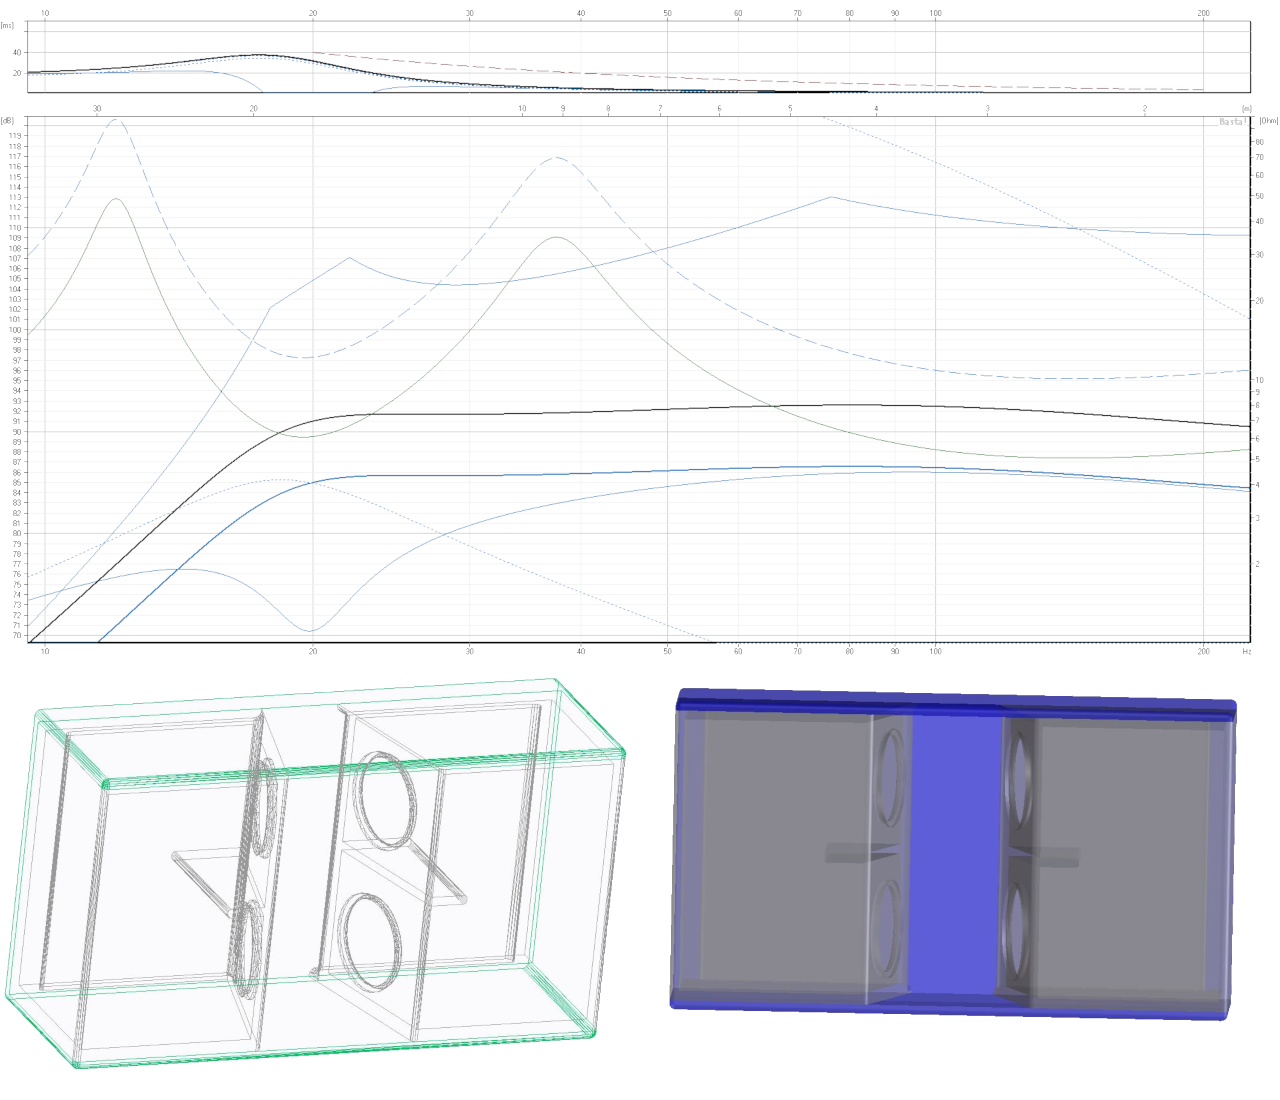Click the wireframe 3D enclosure model
This screenshot has height=1100, width=1280.
tap(315, 873)
